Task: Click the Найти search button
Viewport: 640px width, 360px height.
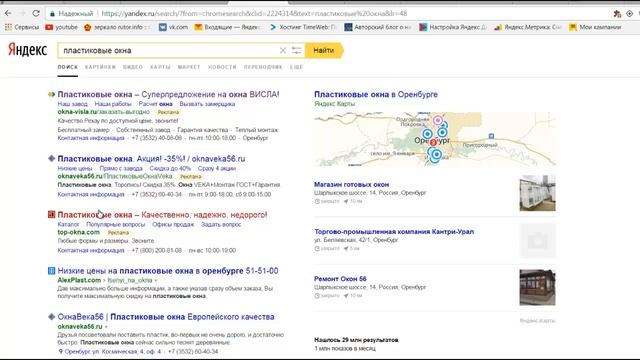Action: coord(324,51)
